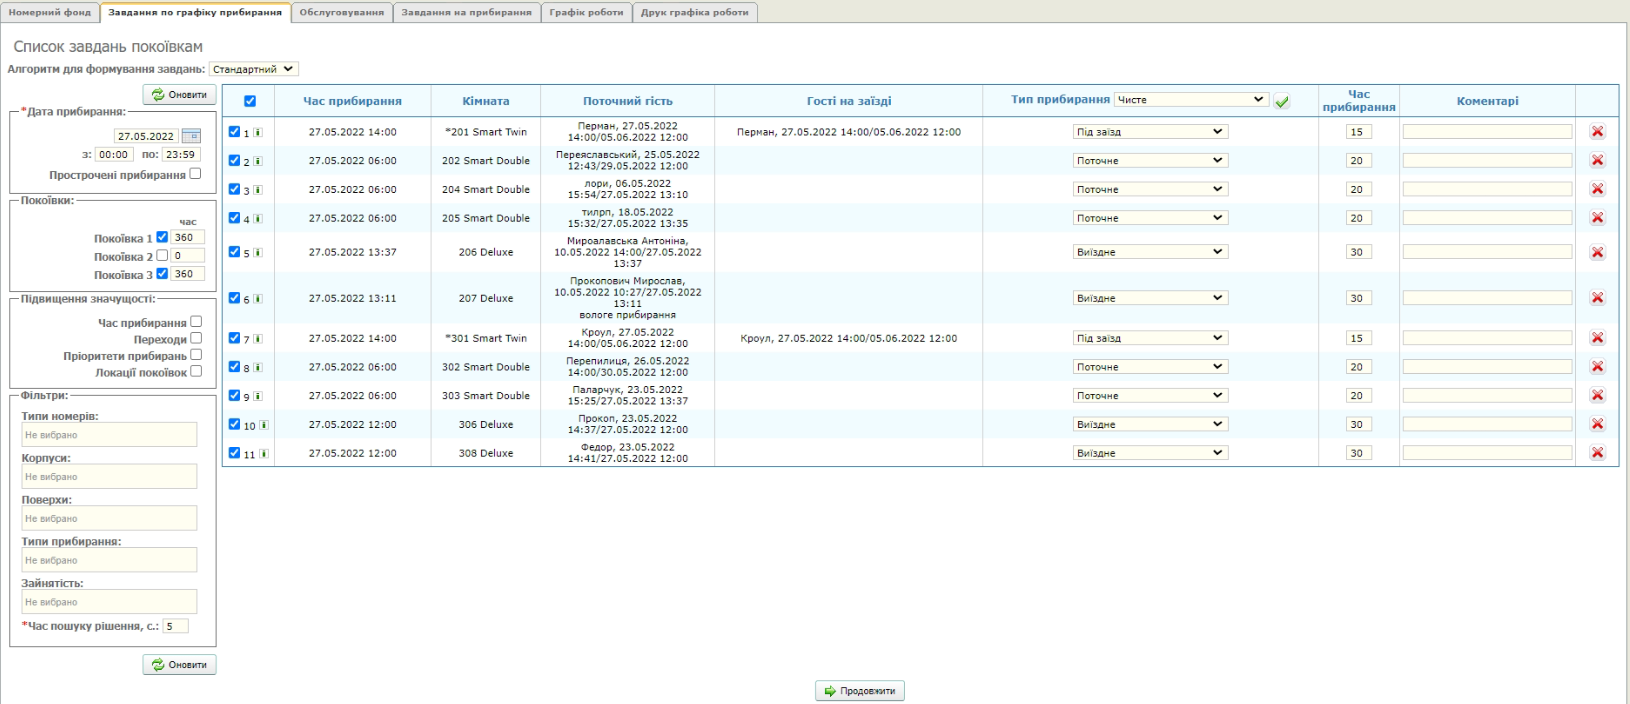Check the Прострочені прибирання option

coord(195,174)
